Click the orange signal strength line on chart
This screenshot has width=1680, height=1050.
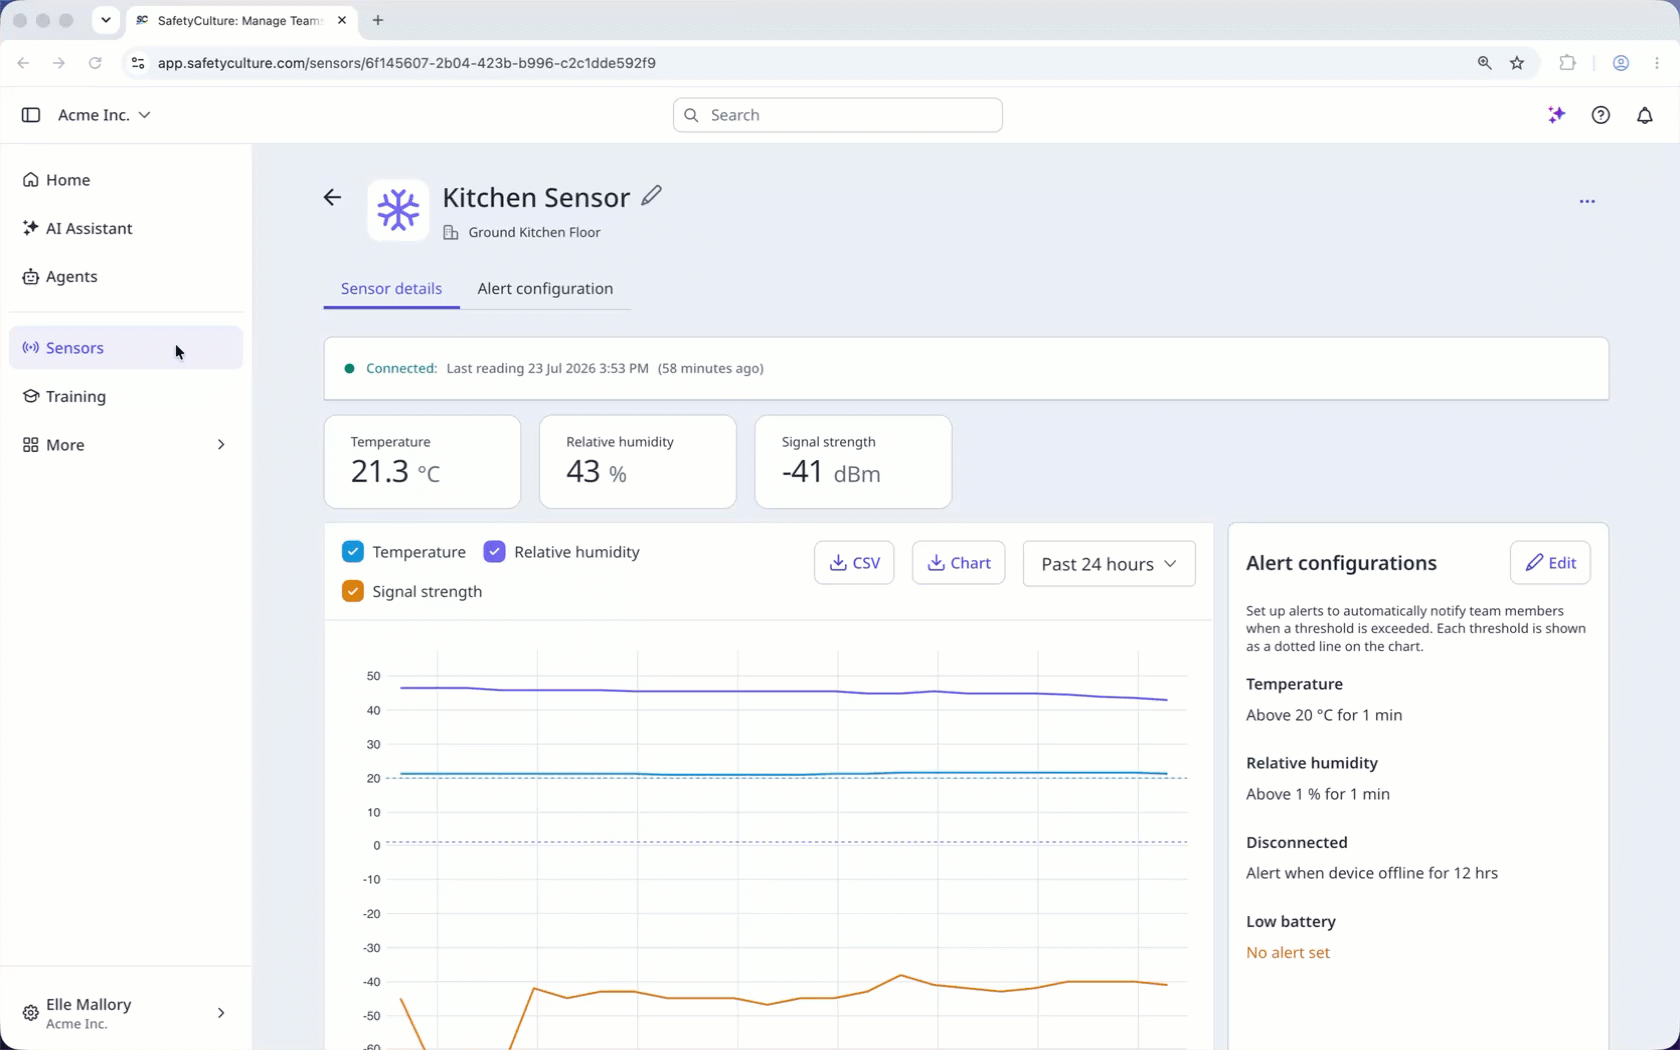point(900,976)
